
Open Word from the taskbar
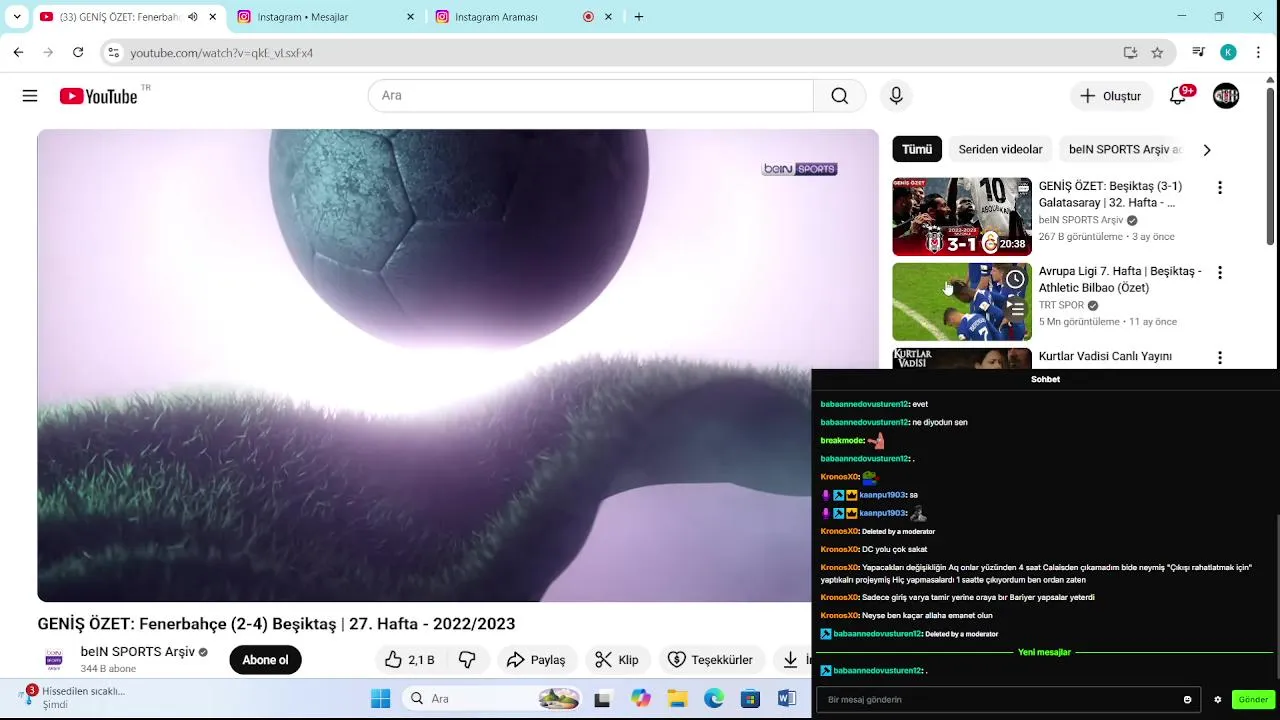[786, 699]
